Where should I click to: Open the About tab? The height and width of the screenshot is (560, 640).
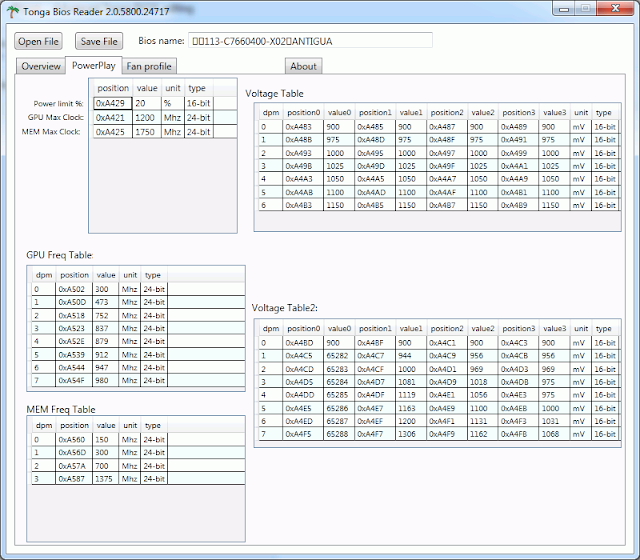pyautogui.click(x=303, y=66)
